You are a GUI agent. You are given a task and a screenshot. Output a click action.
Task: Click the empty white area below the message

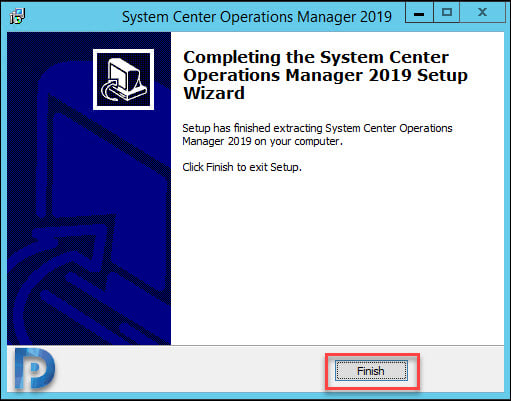[337, 260]
